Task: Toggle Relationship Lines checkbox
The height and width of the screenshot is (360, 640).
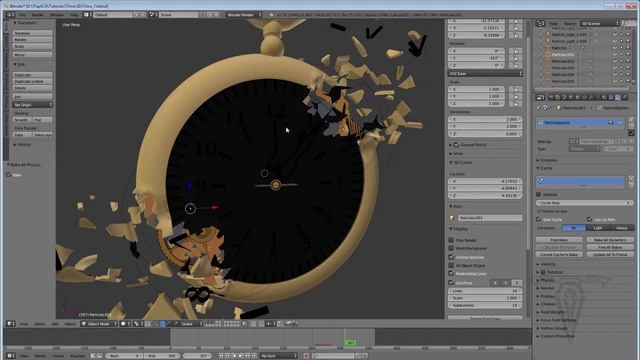Action: 451,273
